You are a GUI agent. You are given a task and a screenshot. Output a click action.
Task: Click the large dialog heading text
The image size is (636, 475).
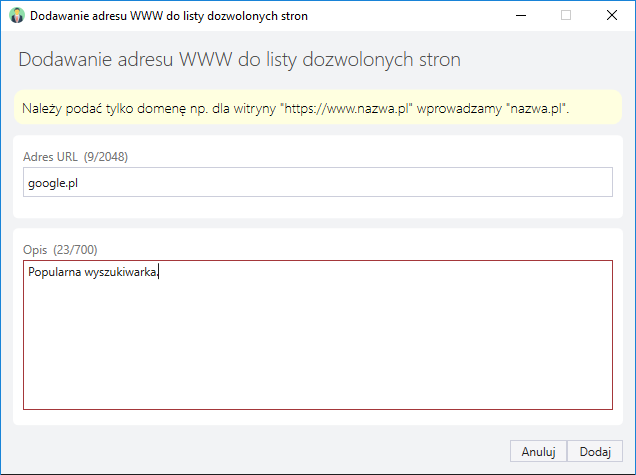[x=239, y=60]
